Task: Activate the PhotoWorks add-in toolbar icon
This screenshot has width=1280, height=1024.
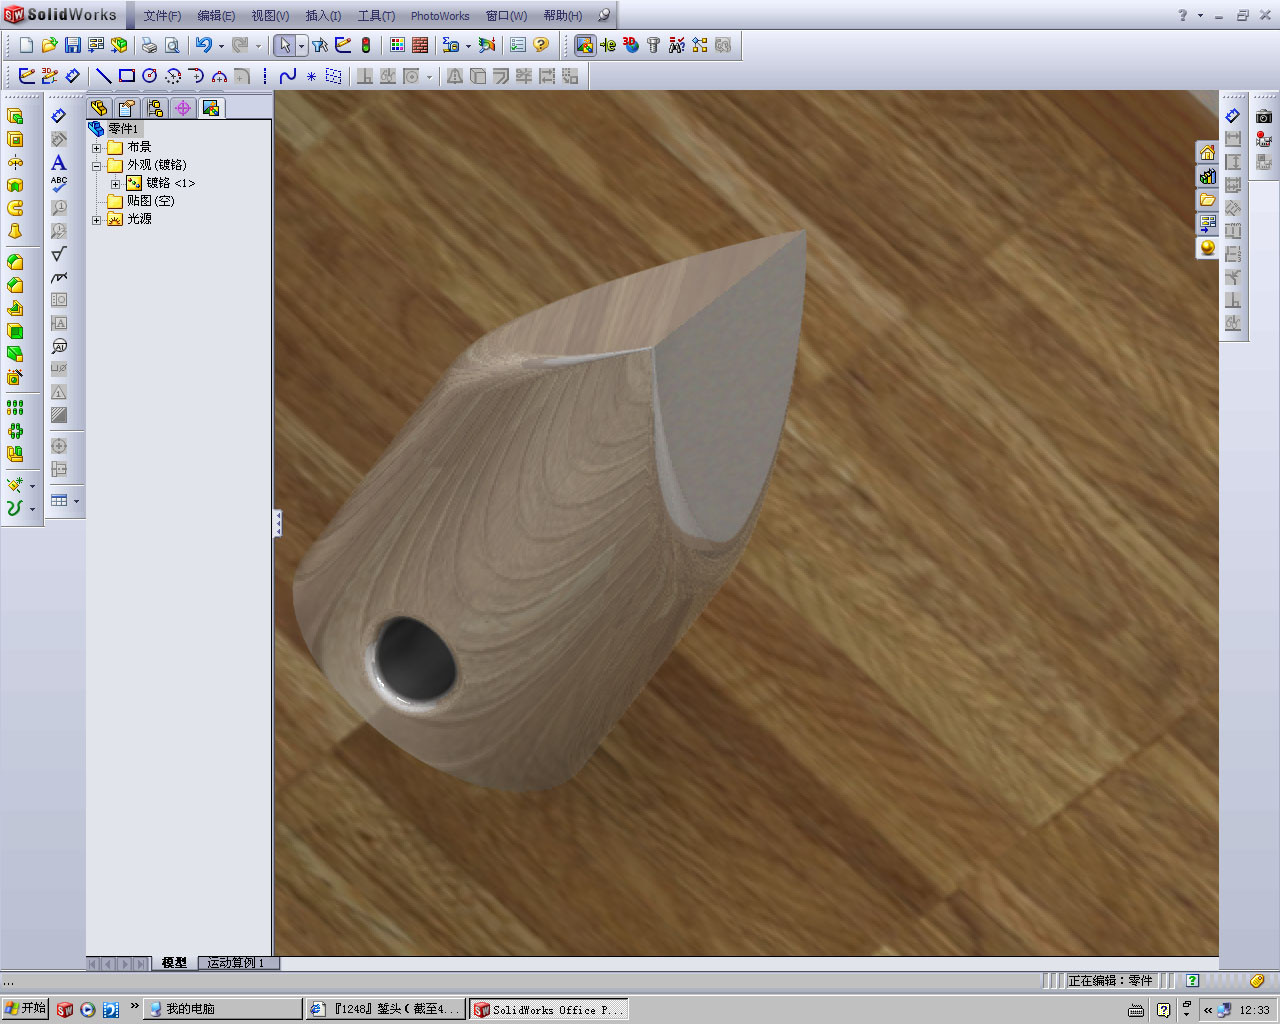Action: [585, 45]
